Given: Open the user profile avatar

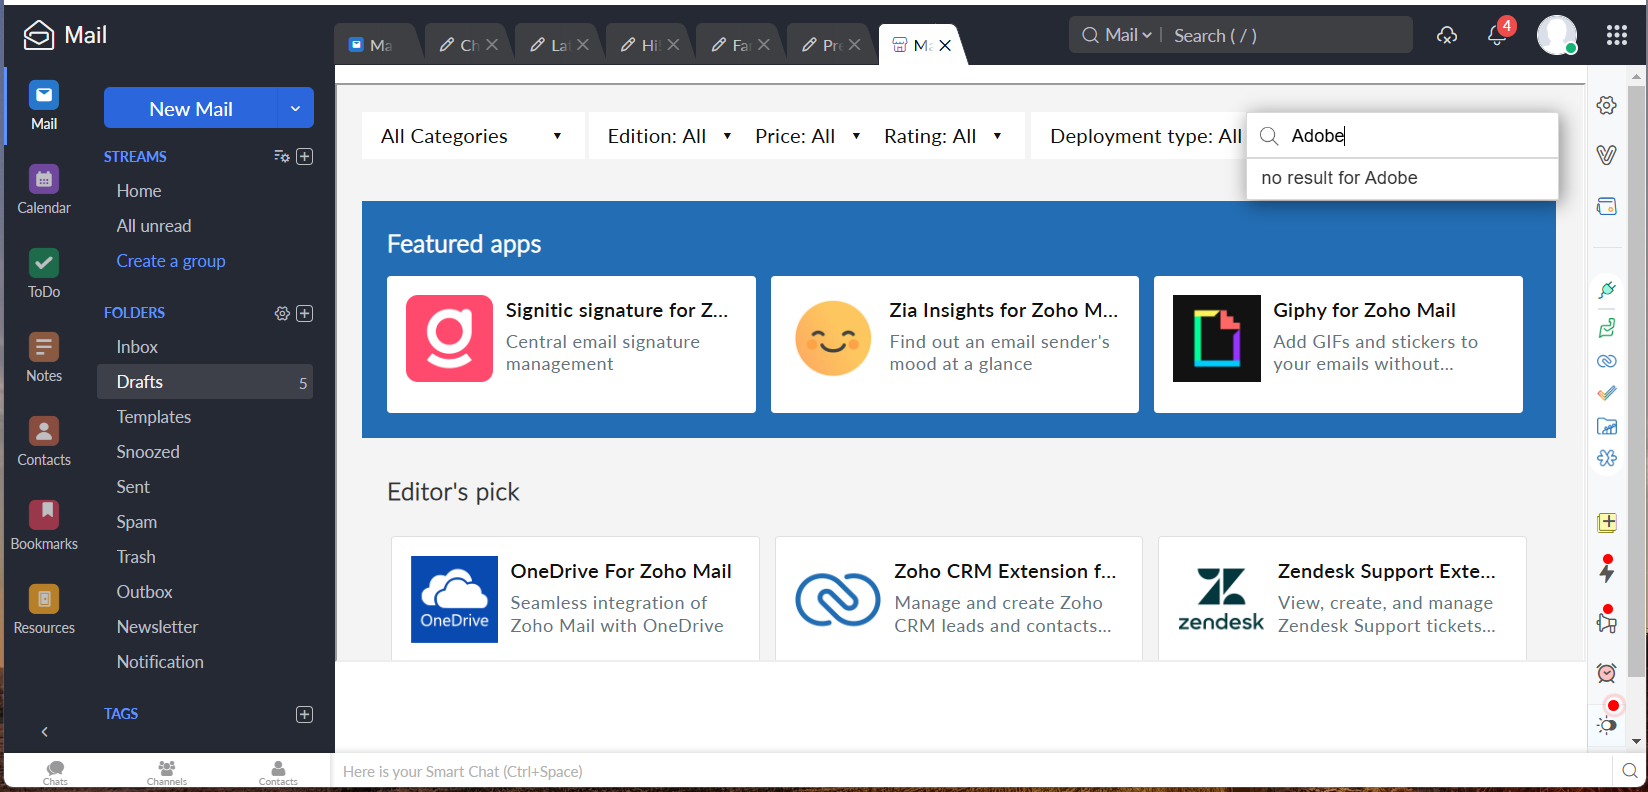Looking at the screenshot, I should 1557,36.
